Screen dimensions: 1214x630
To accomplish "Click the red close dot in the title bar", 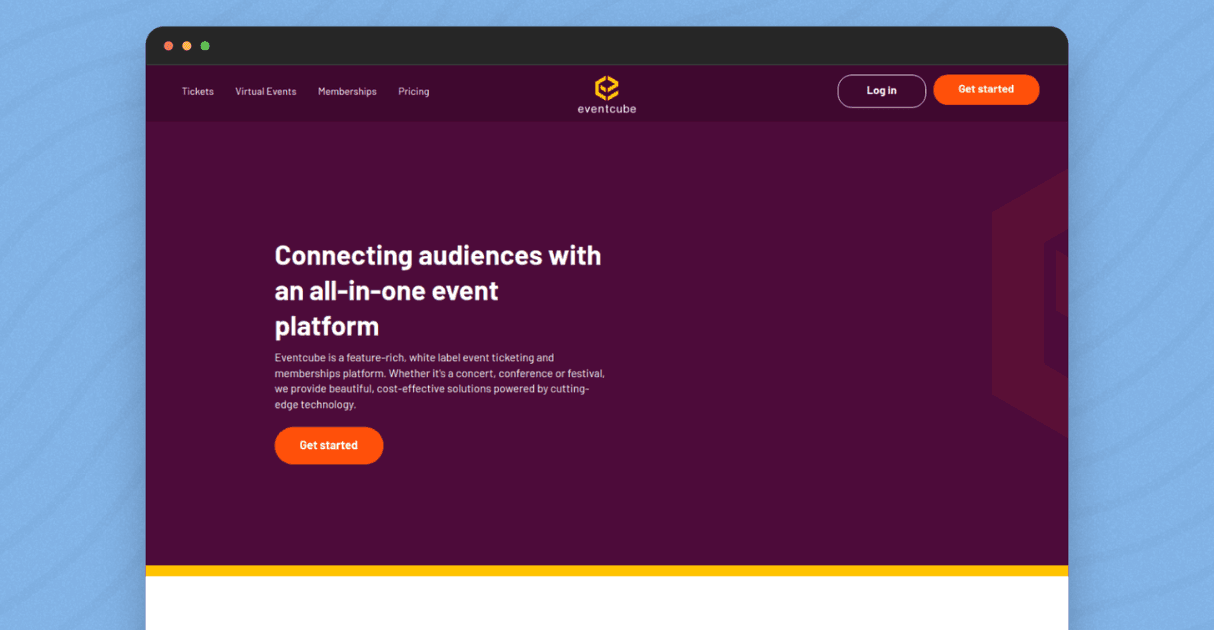I will click(x=168, y=46).
